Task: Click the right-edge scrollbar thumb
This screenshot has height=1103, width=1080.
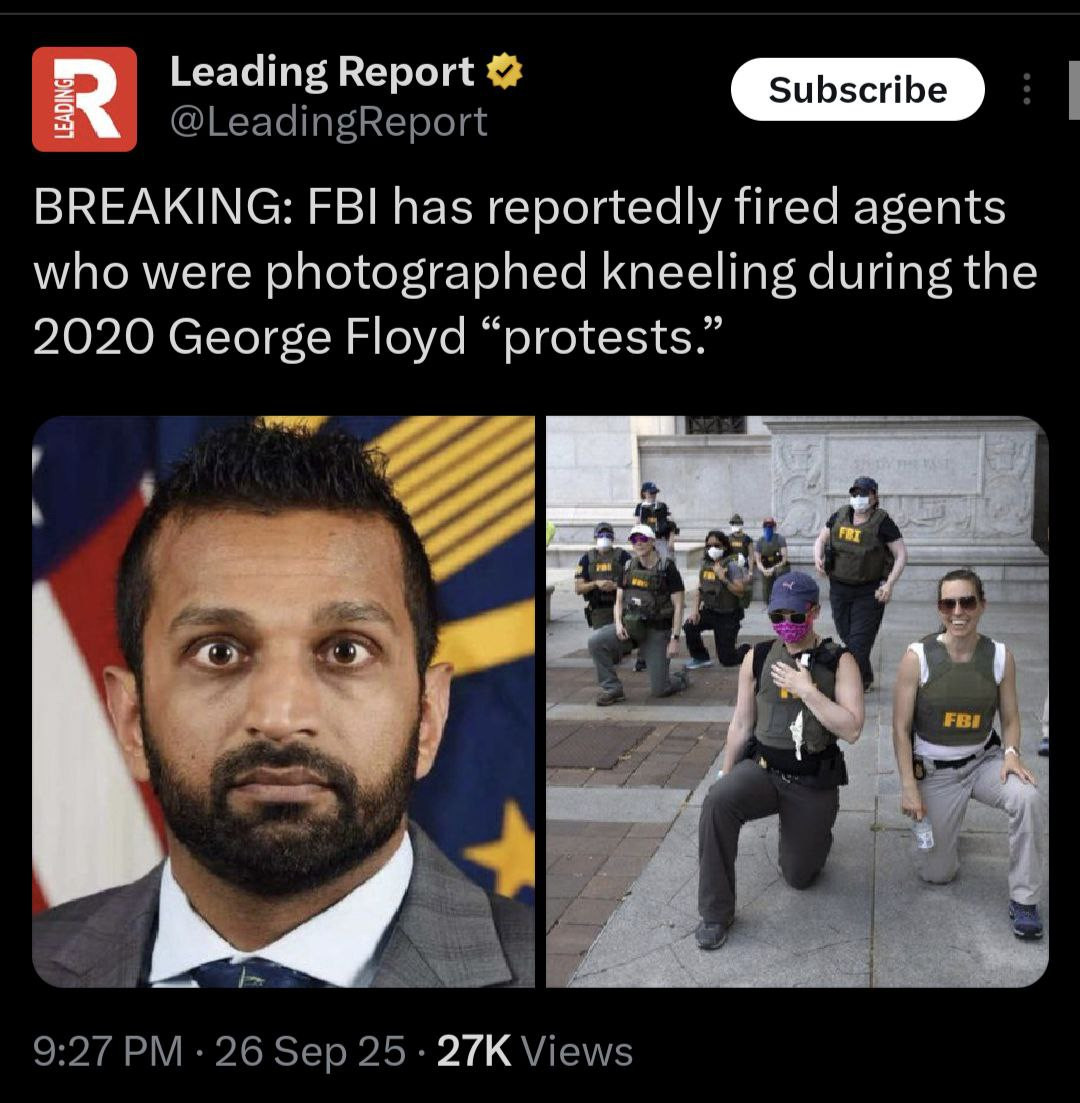Action: click(x=1074, y=90)
